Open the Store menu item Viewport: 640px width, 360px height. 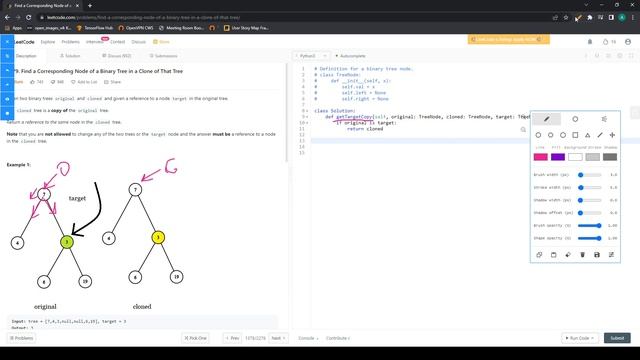coord(161,42)
